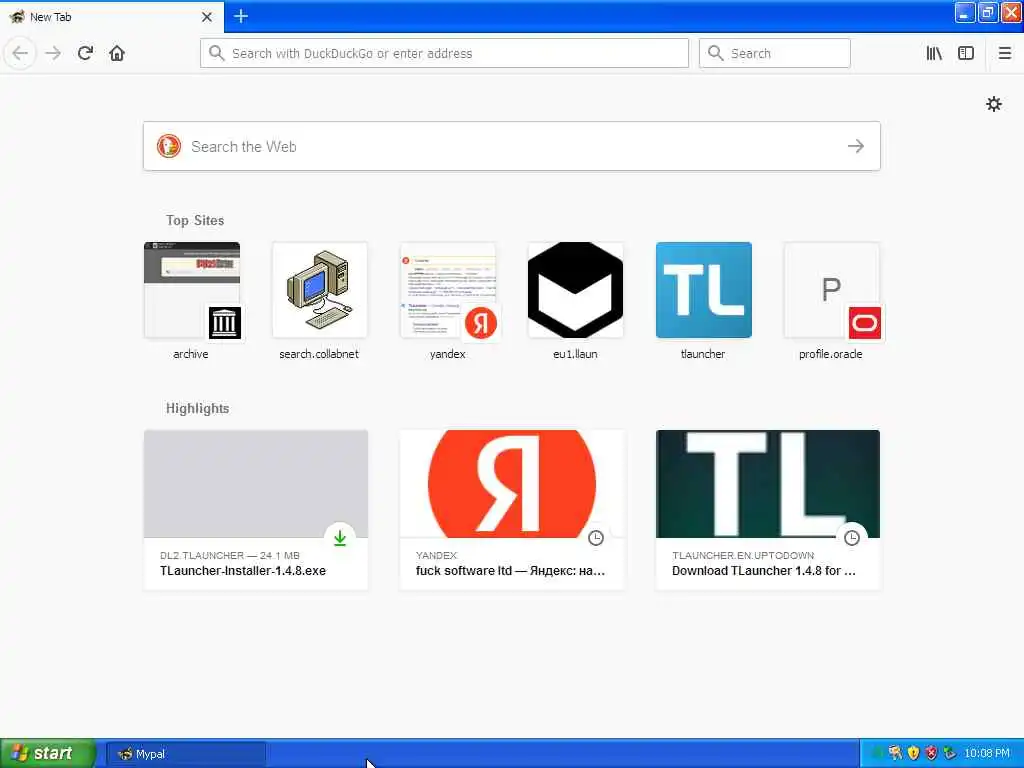The image size is (1024, 768).
Task: Open the home page icon
Action: [x=117, y=53]
